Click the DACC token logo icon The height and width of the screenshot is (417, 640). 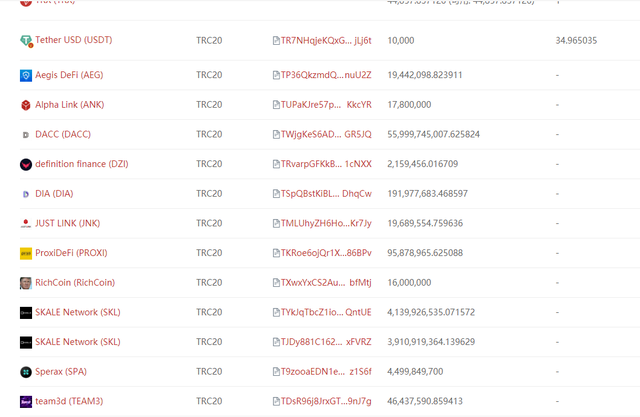pos(26,135)
